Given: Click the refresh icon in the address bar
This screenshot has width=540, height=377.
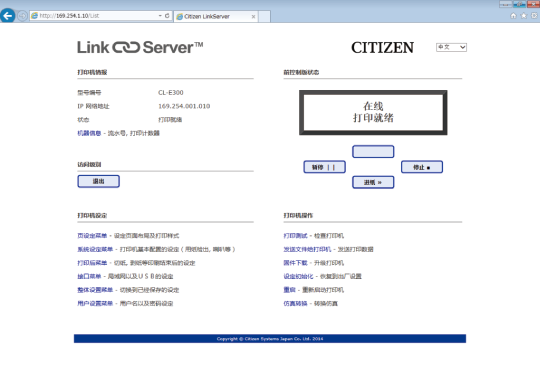Looking at the screenshot, I should pyautogui.click(x=167, y=16).
